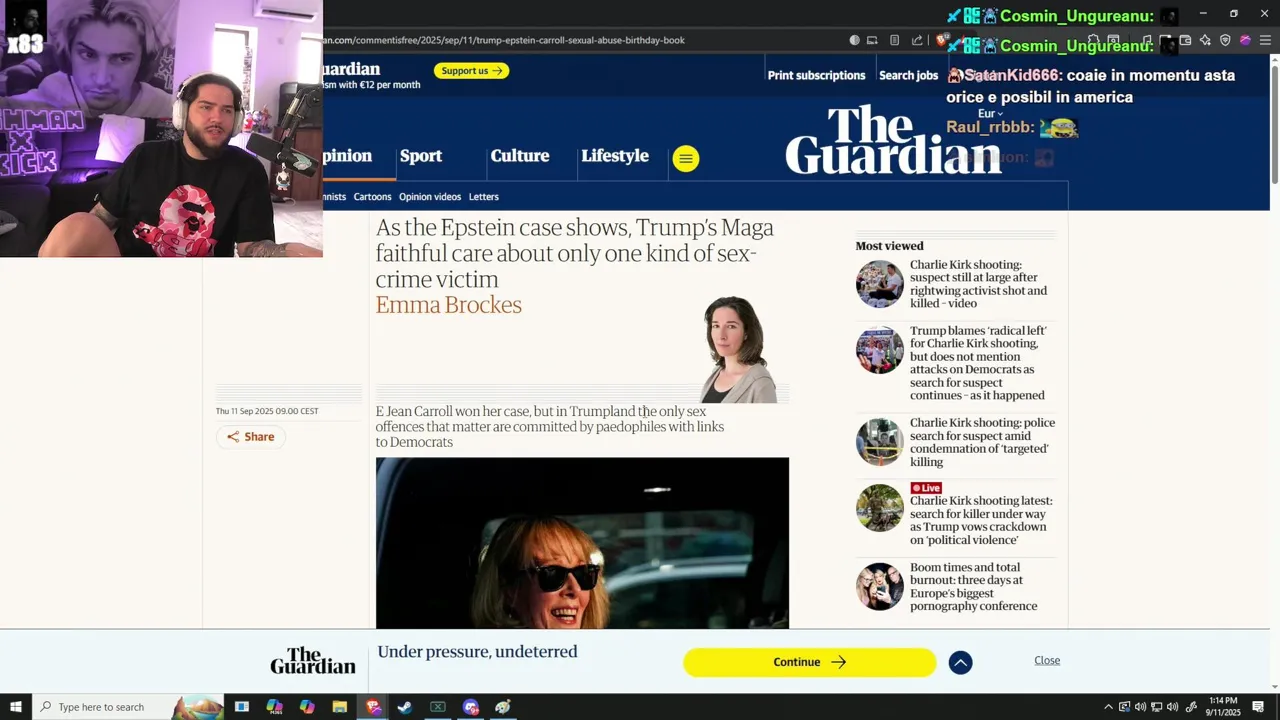Open author Emma Brockes link
The width and height of the screenshot is (1280, 720).
449,305
